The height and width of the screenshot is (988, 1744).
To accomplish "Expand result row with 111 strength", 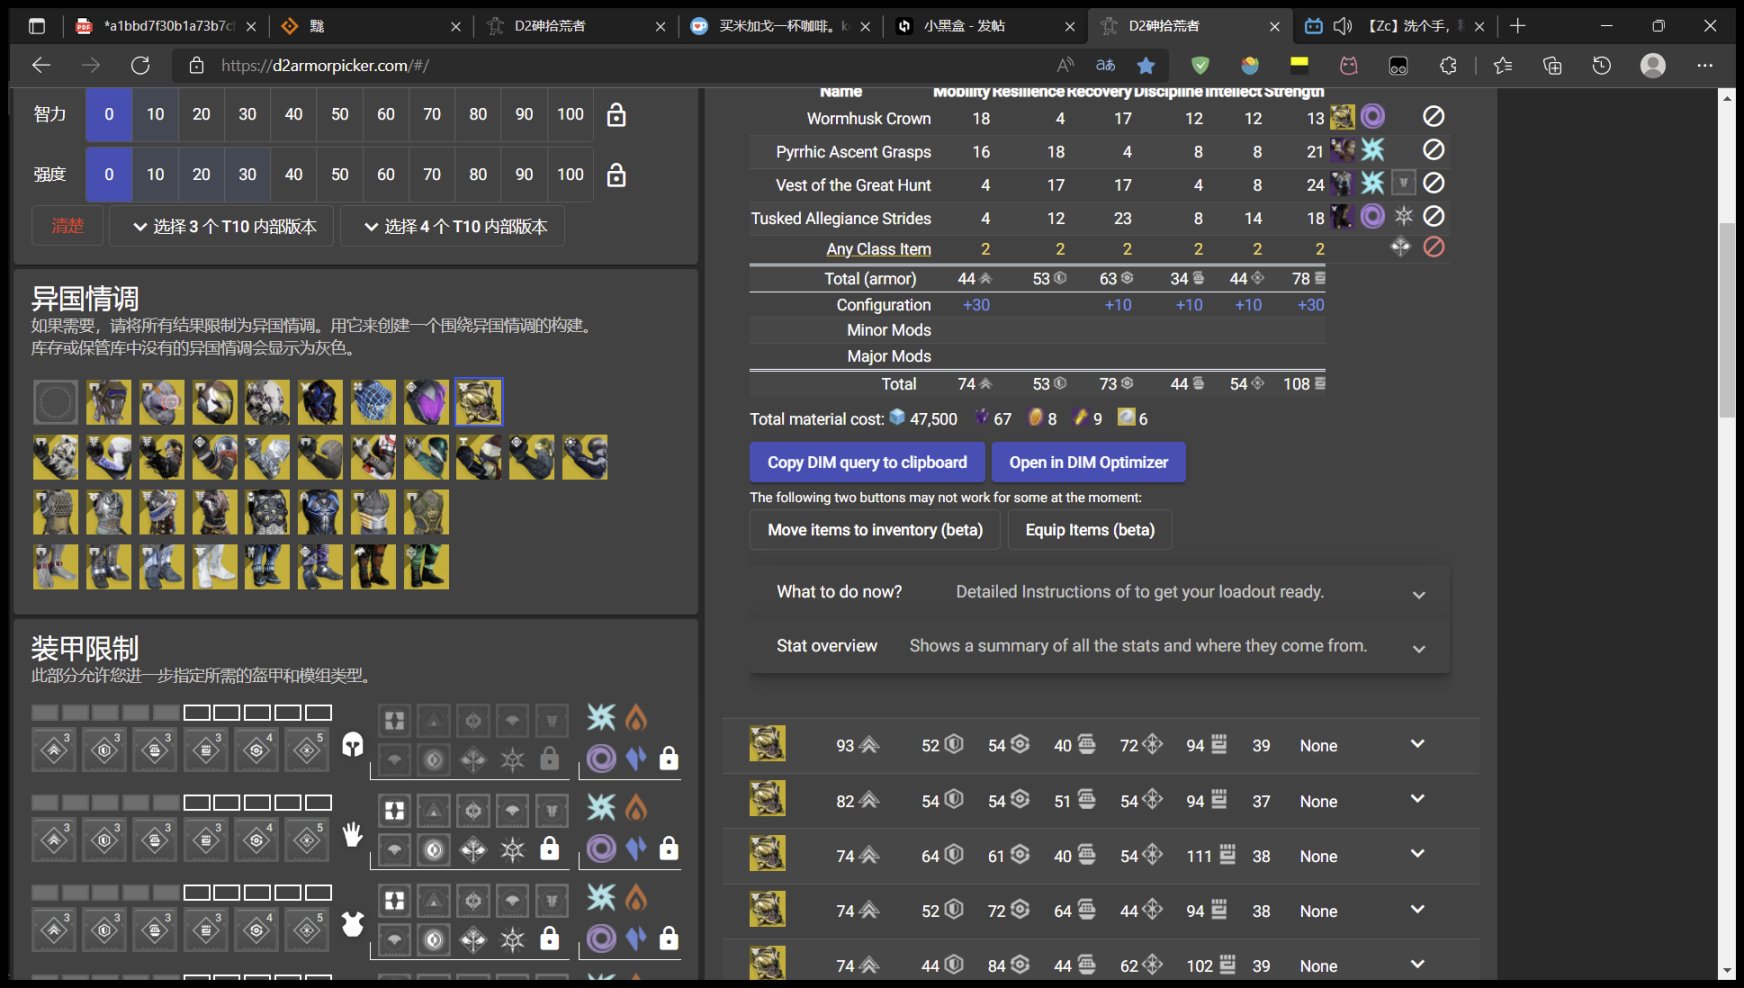I will pos(1417,854).
